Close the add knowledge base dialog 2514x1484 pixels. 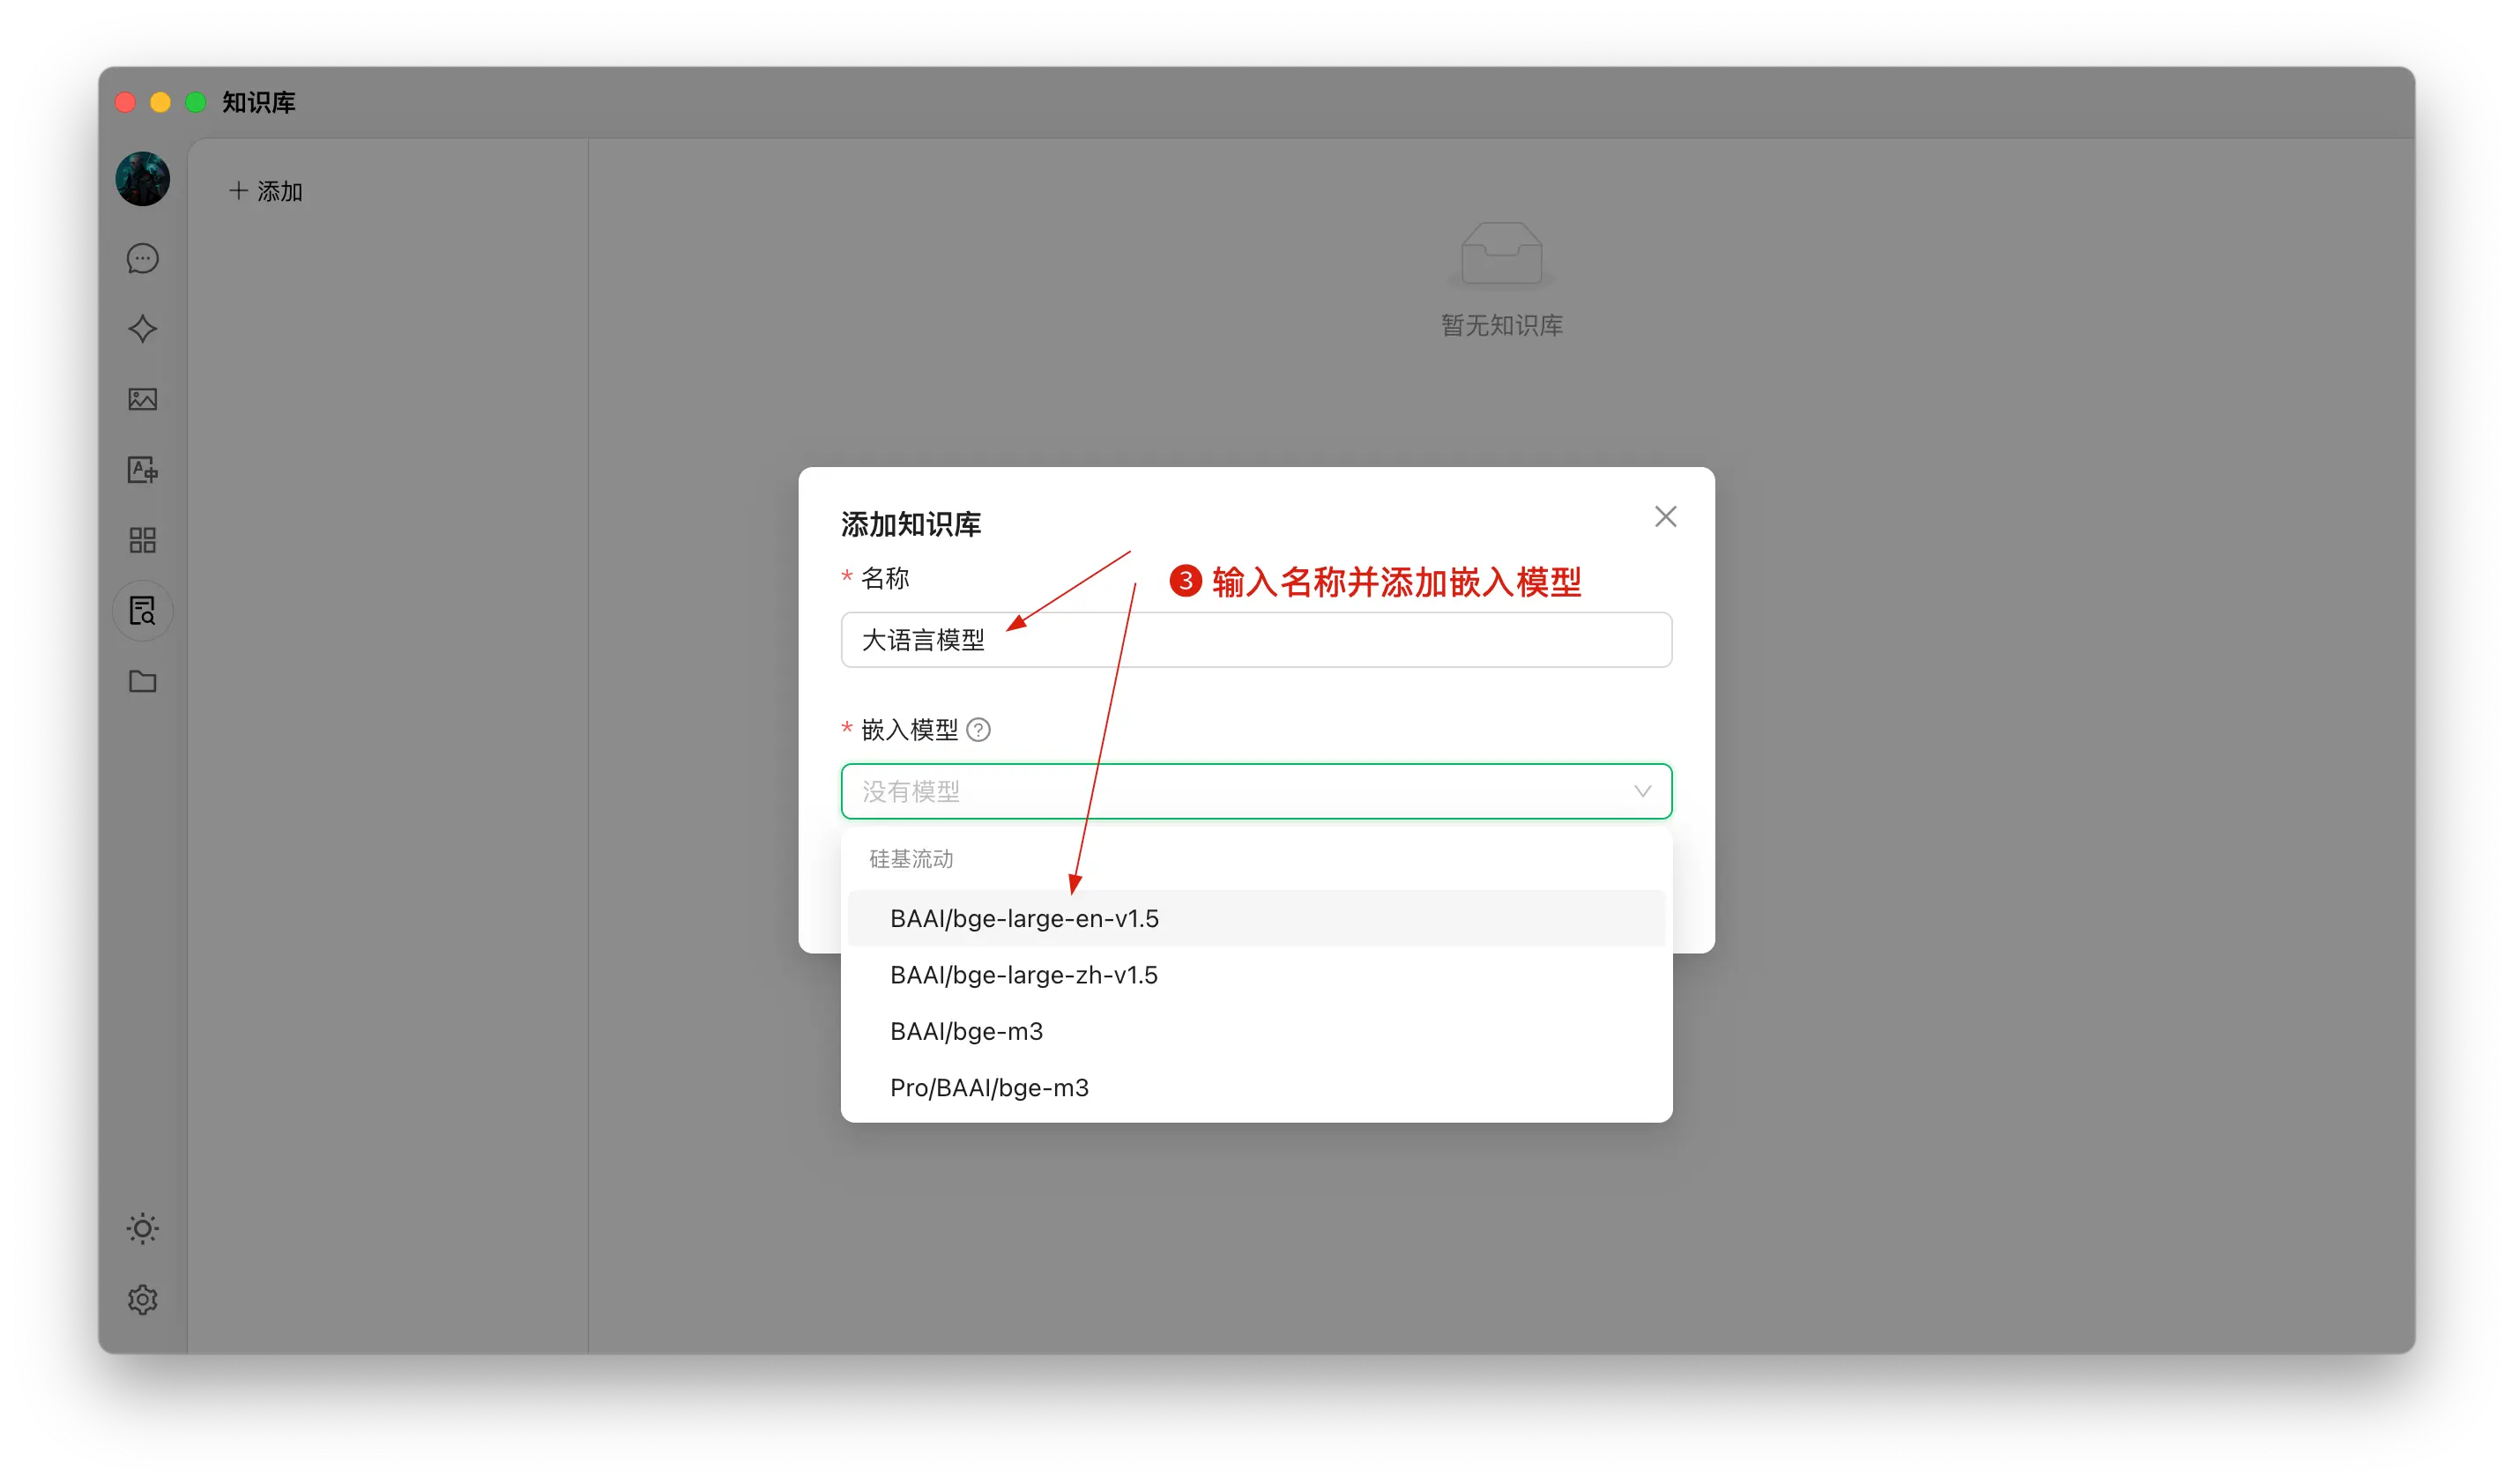click(x=1665, y=517)
